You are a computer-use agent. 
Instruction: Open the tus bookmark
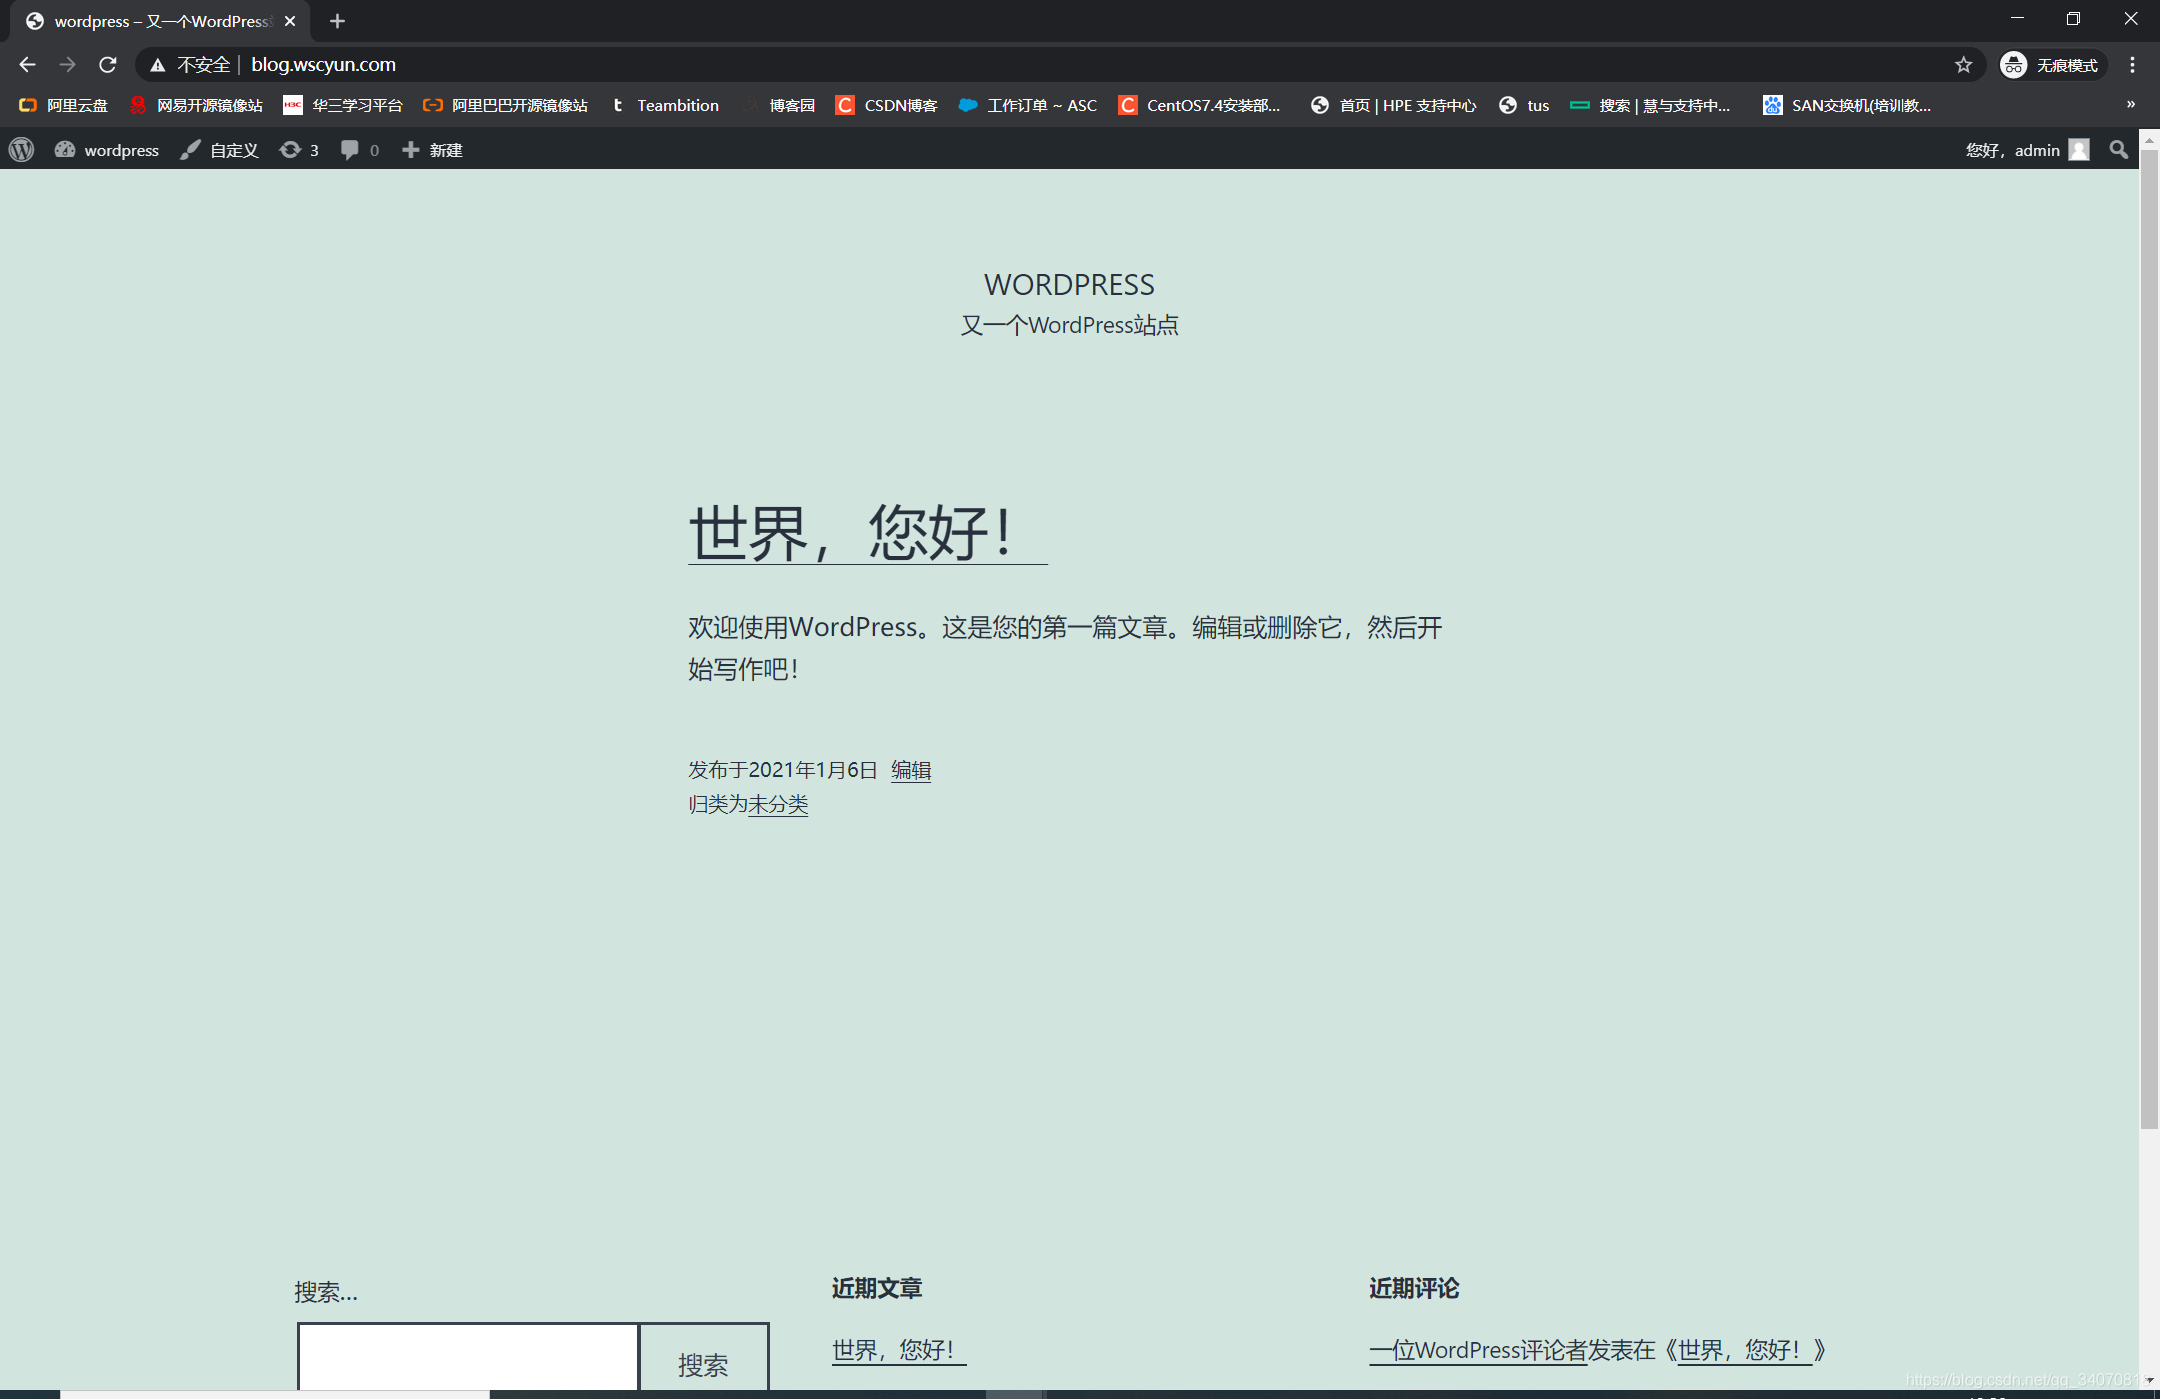point(1524,105)
